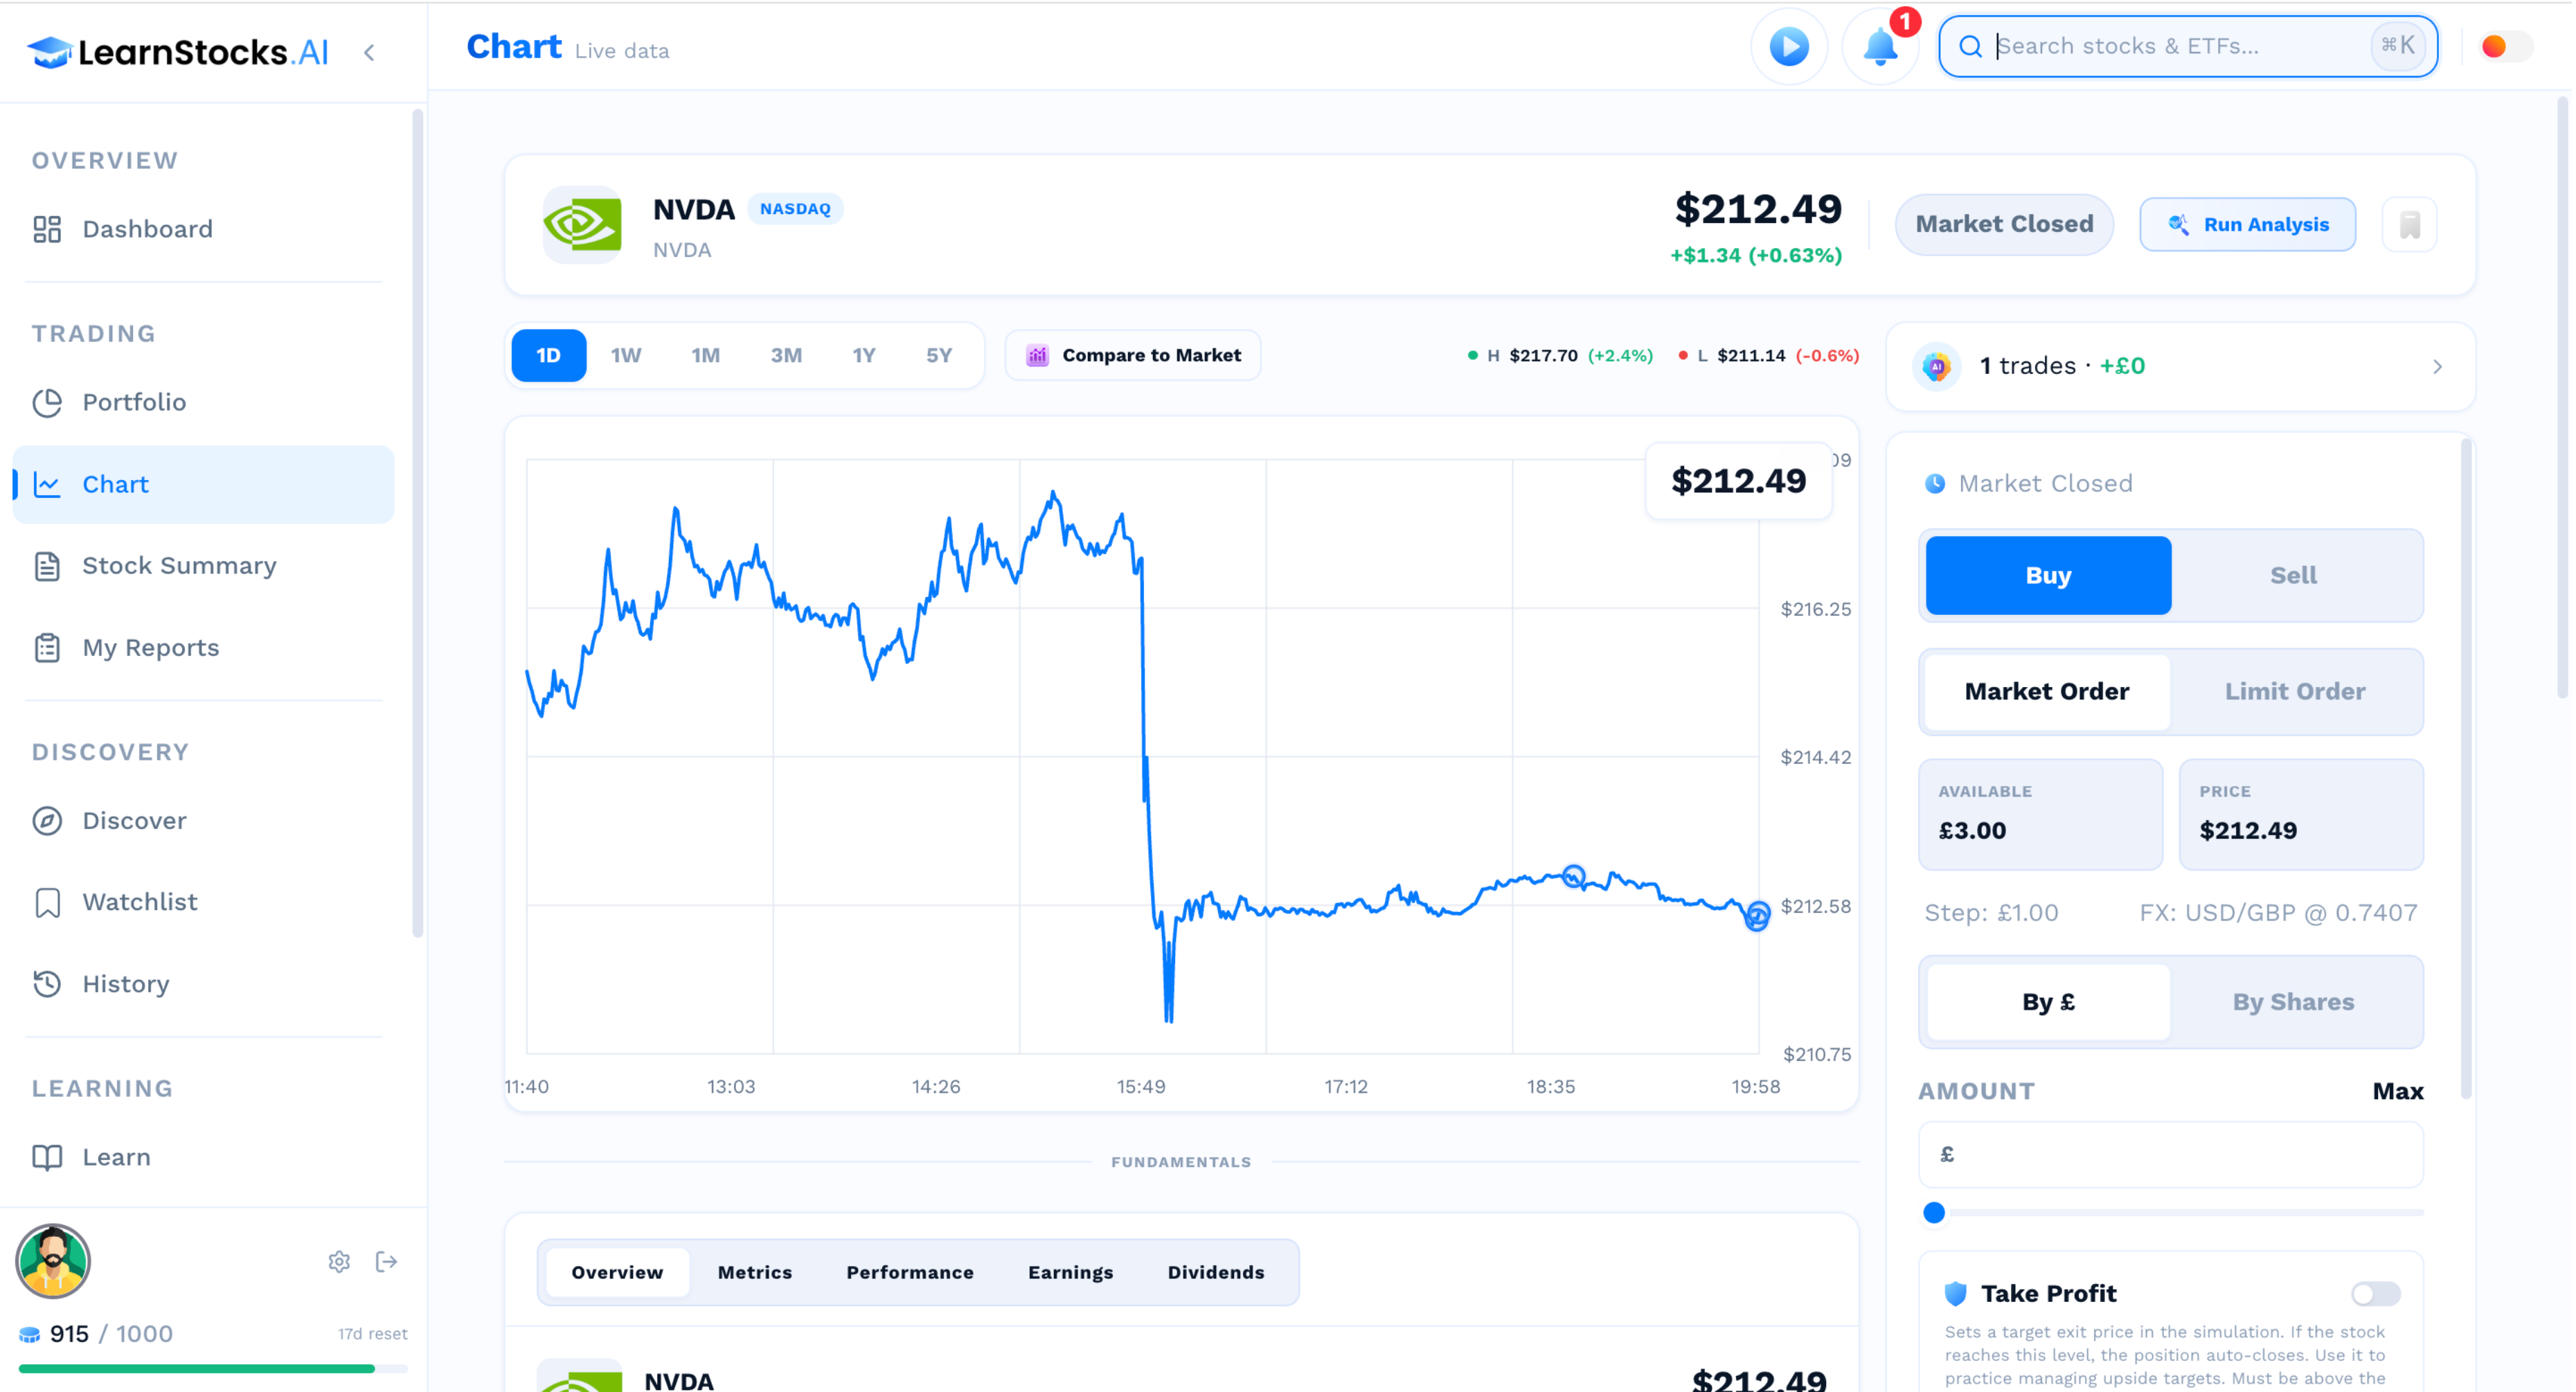Click the NVDA NVIDIA logo
This screenshot has width=2576, height=1392.
[582, 224]
